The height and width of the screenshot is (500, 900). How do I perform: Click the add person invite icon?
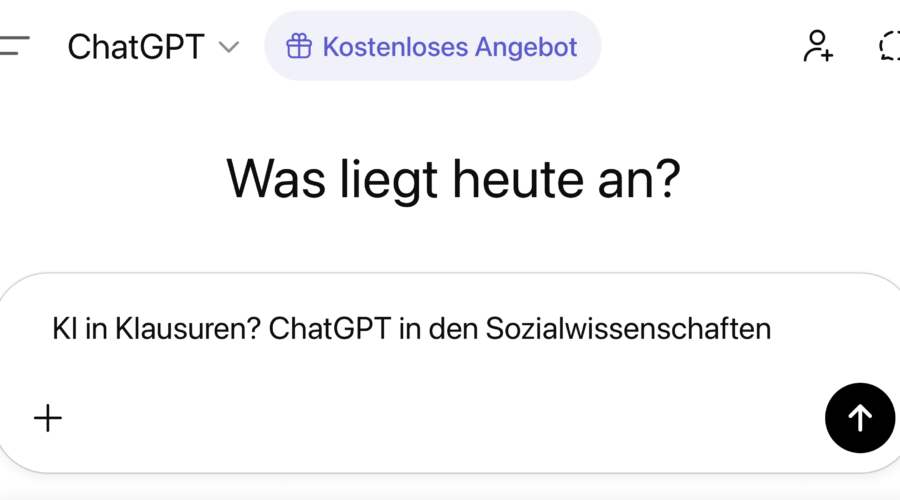pos(818,46)
